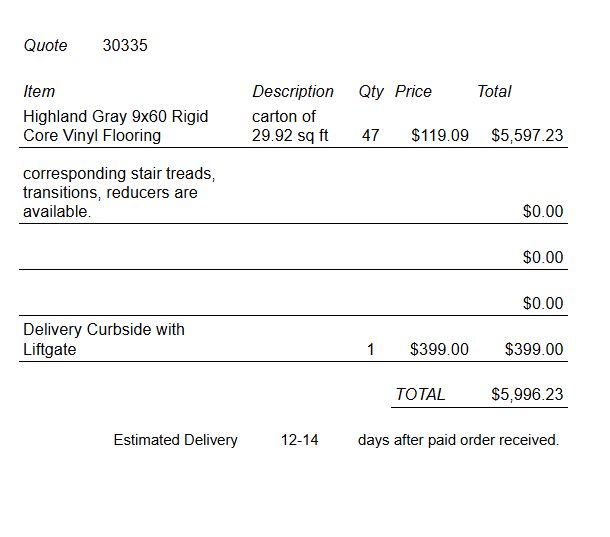
Task: Click the 12-14 estimated delivery days value
Action: click(300, 440)
